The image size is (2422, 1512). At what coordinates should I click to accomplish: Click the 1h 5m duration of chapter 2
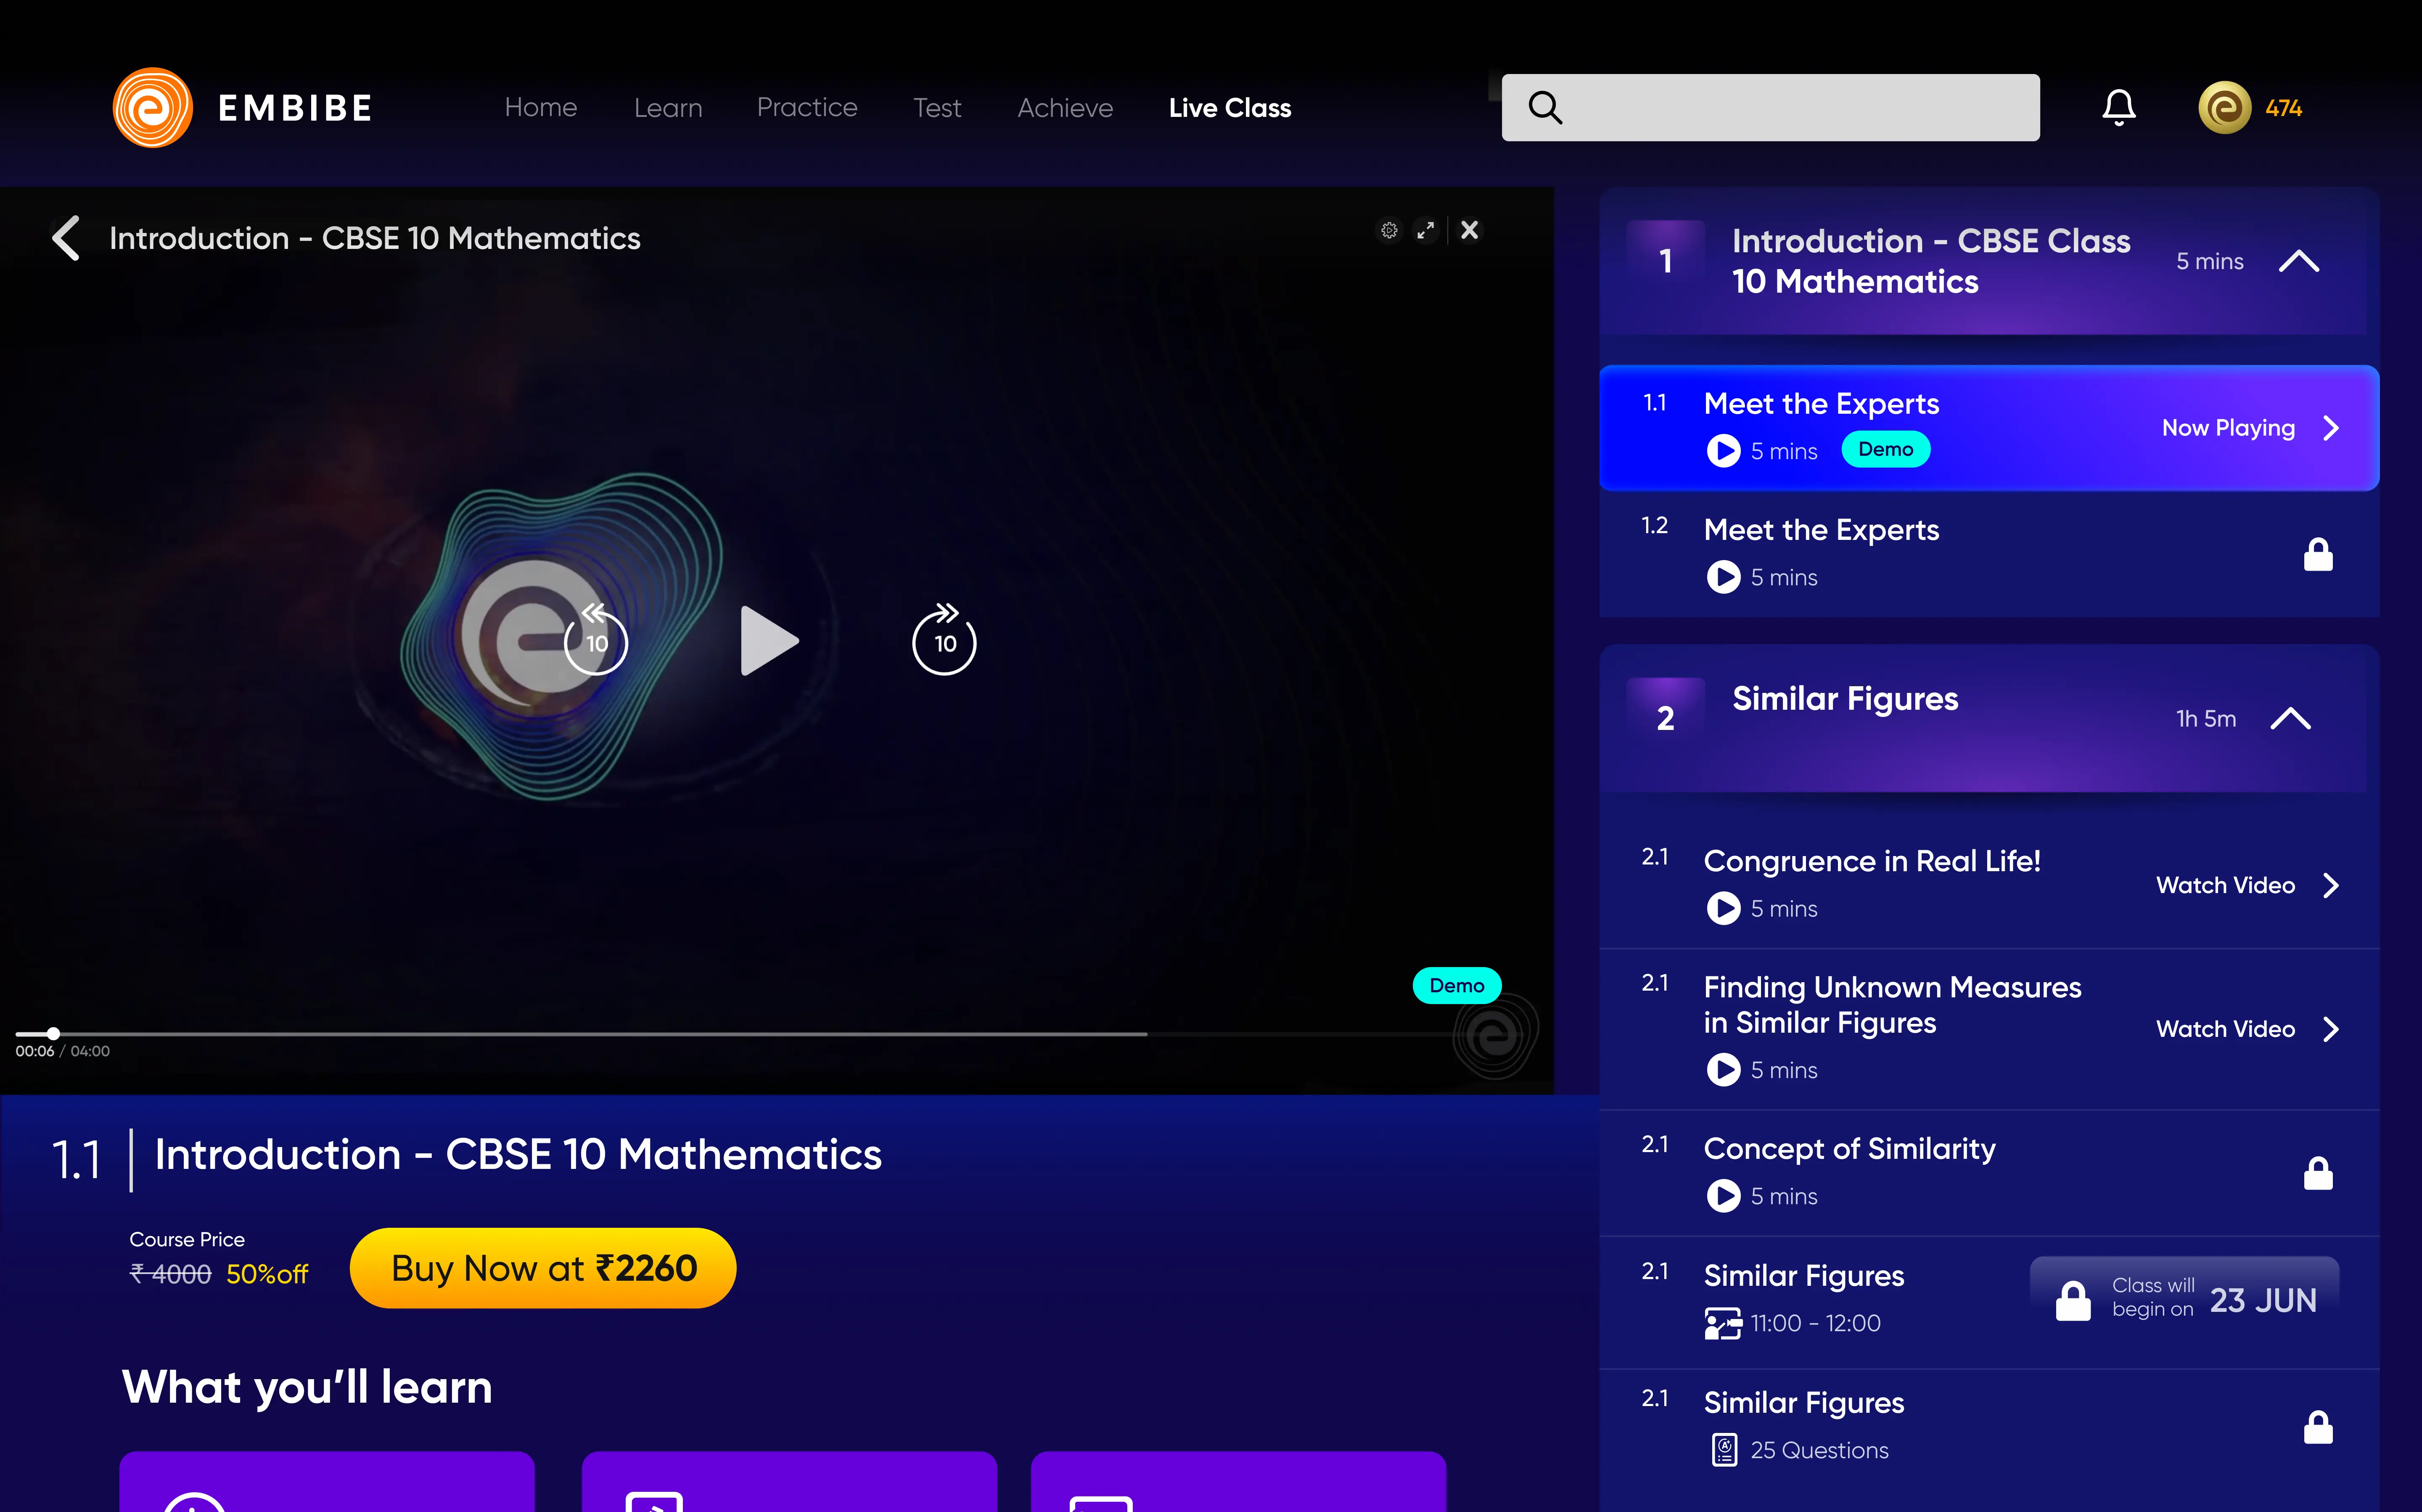[x=2205, y=718]
